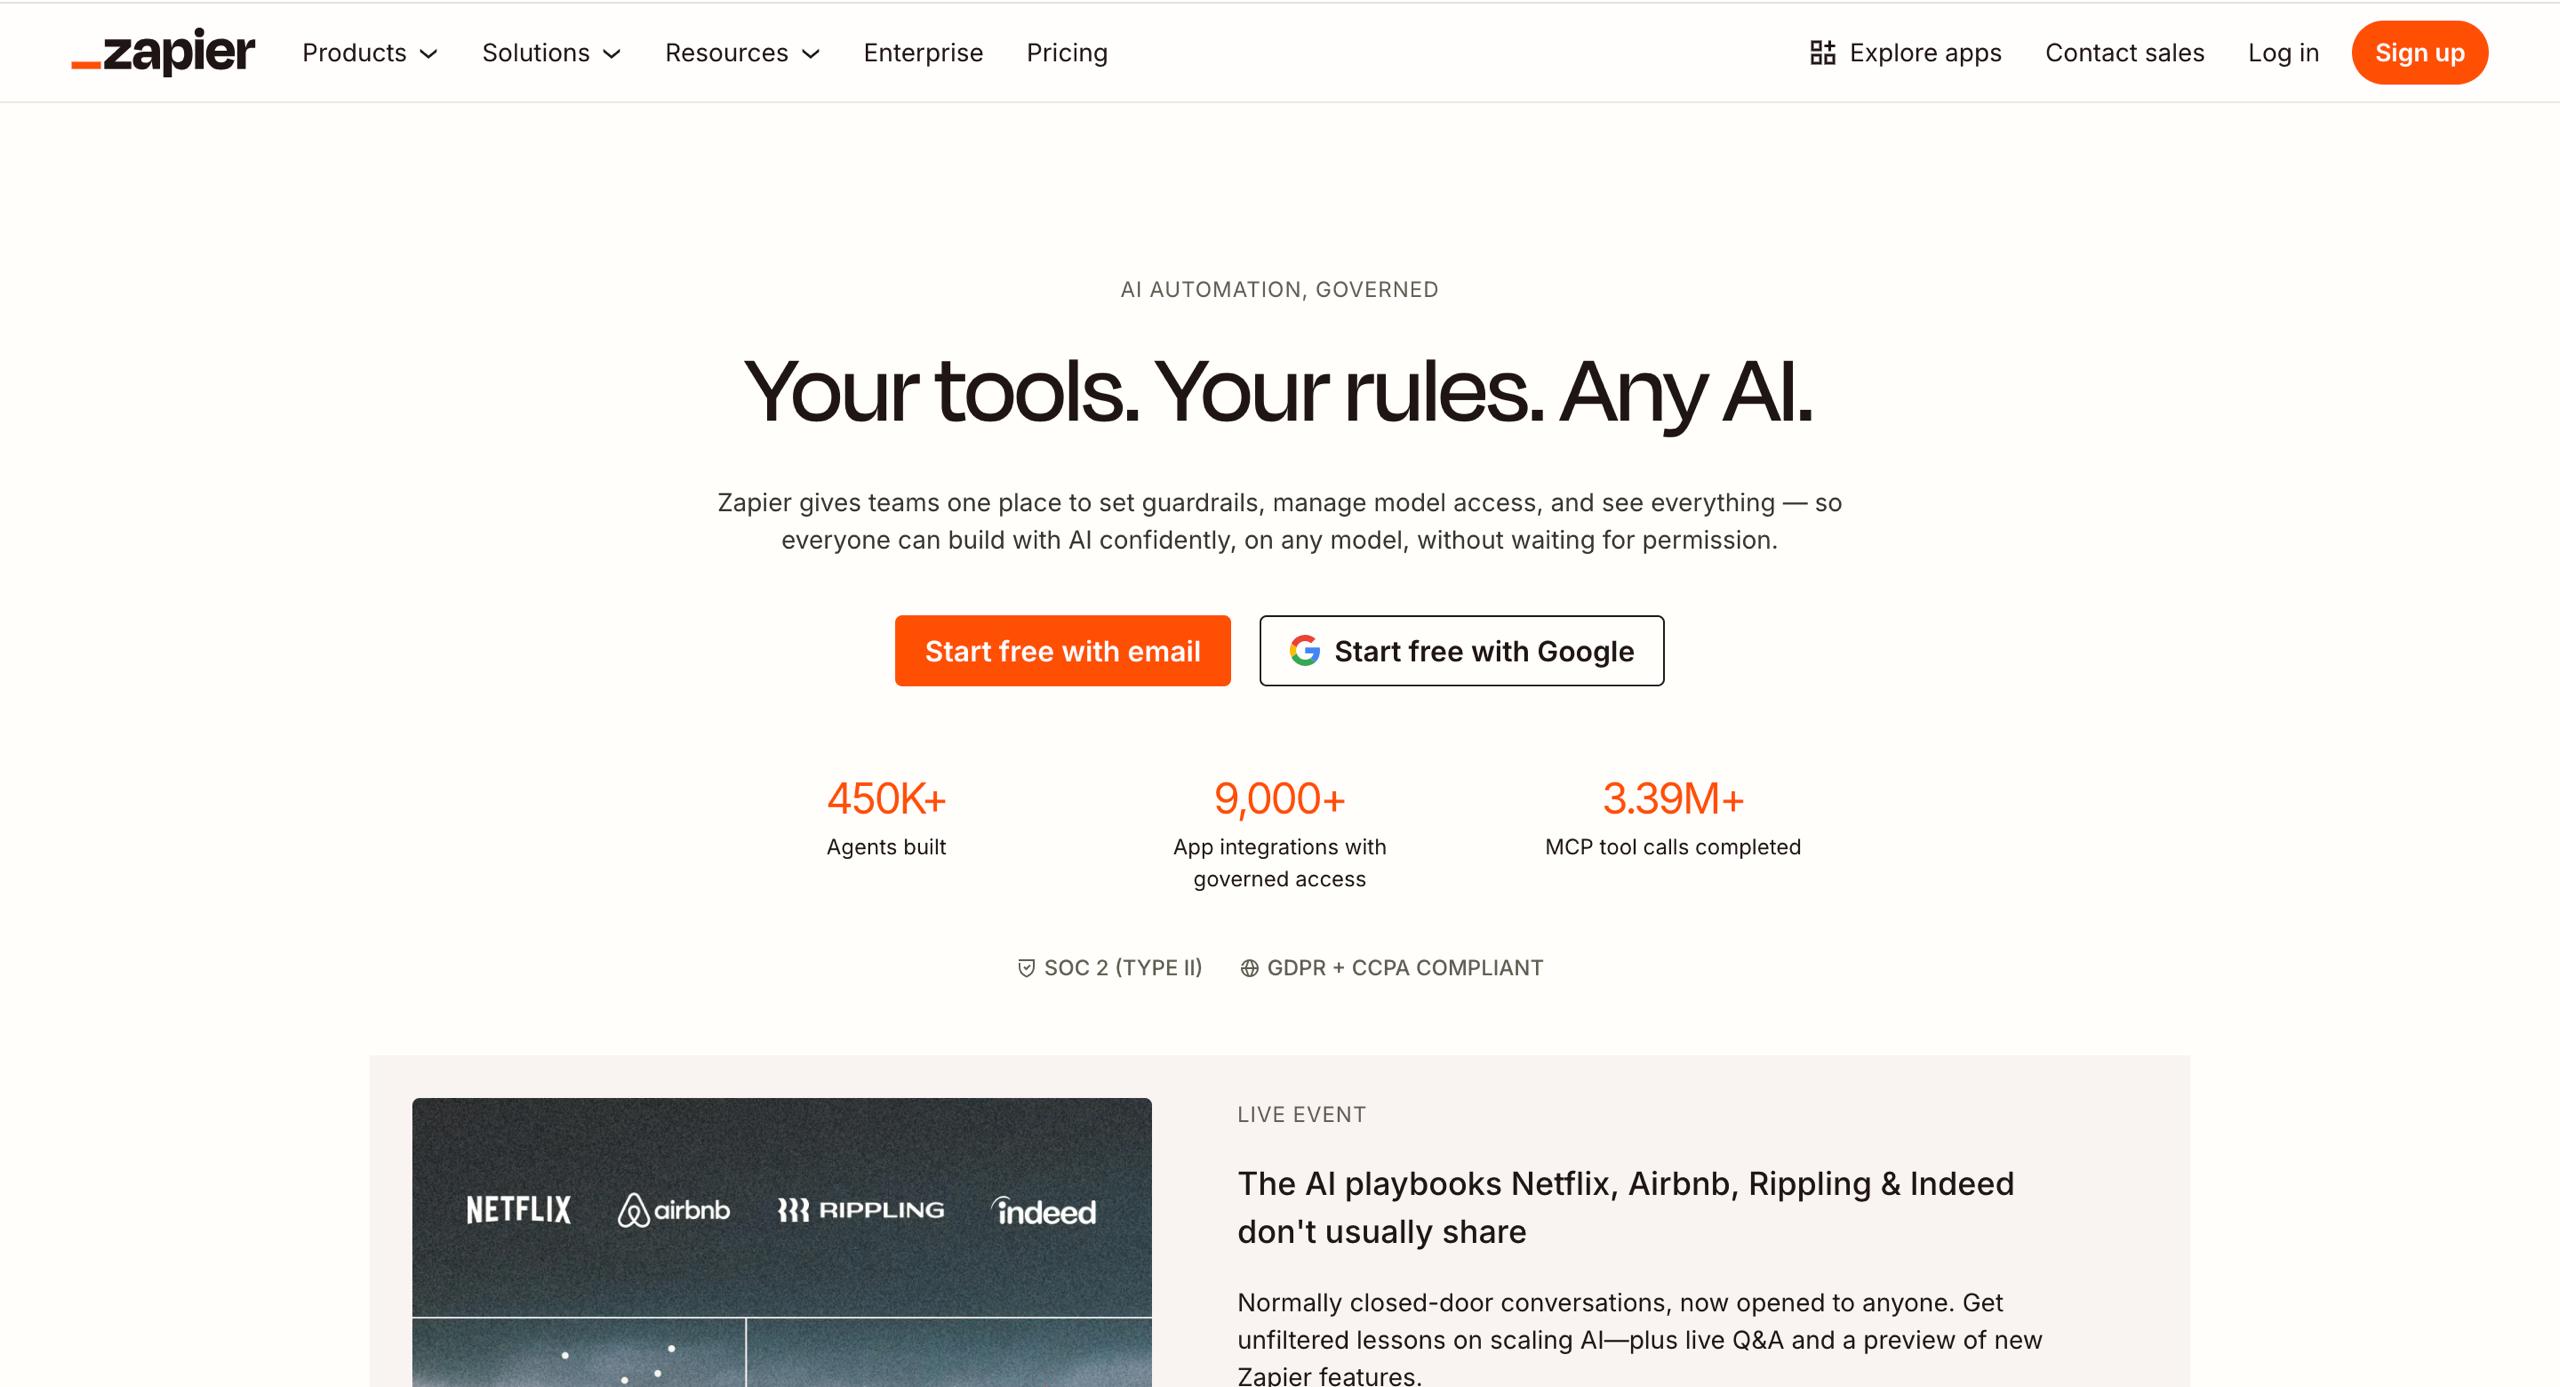Click the MCP tool calls completed text
2560x1387 pixels.
[1673, 847]
